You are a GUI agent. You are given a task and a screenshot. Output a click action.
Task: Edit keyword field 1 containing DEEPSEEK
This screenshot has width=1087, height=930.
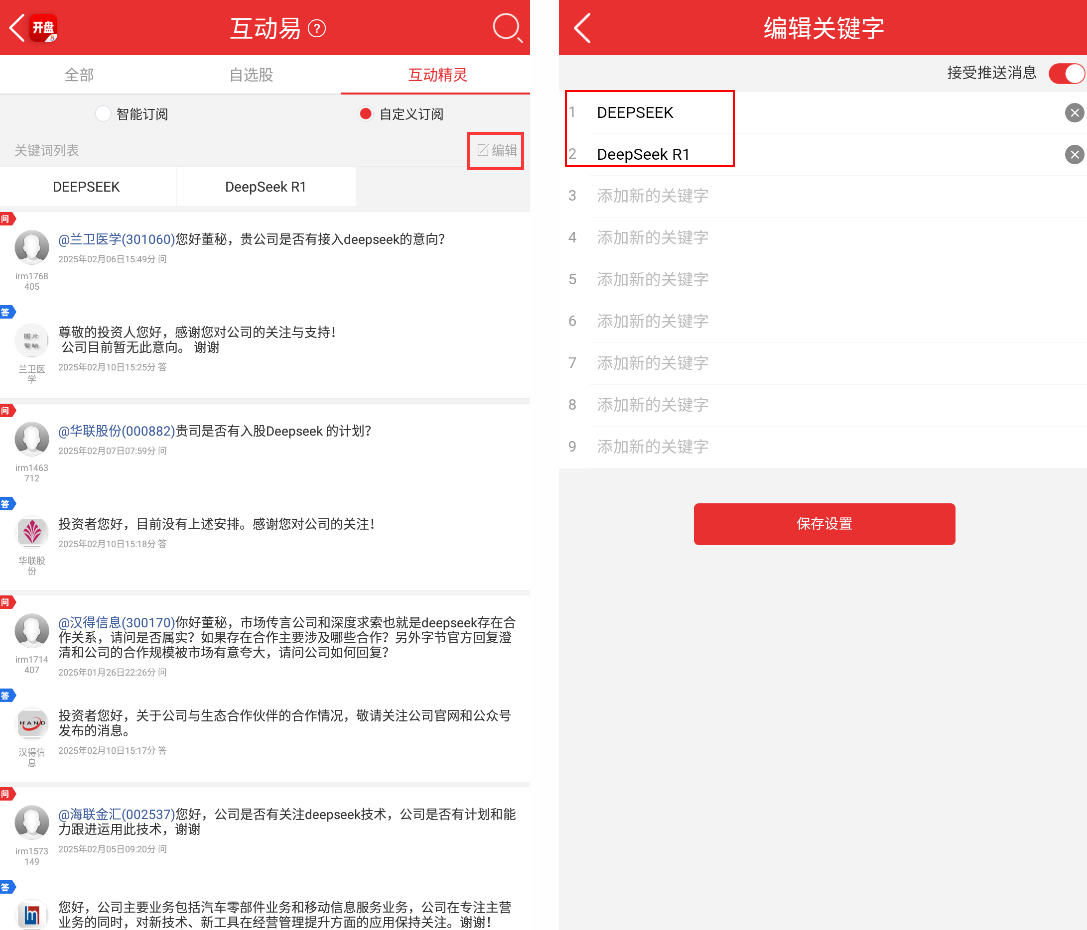point(825,113)
